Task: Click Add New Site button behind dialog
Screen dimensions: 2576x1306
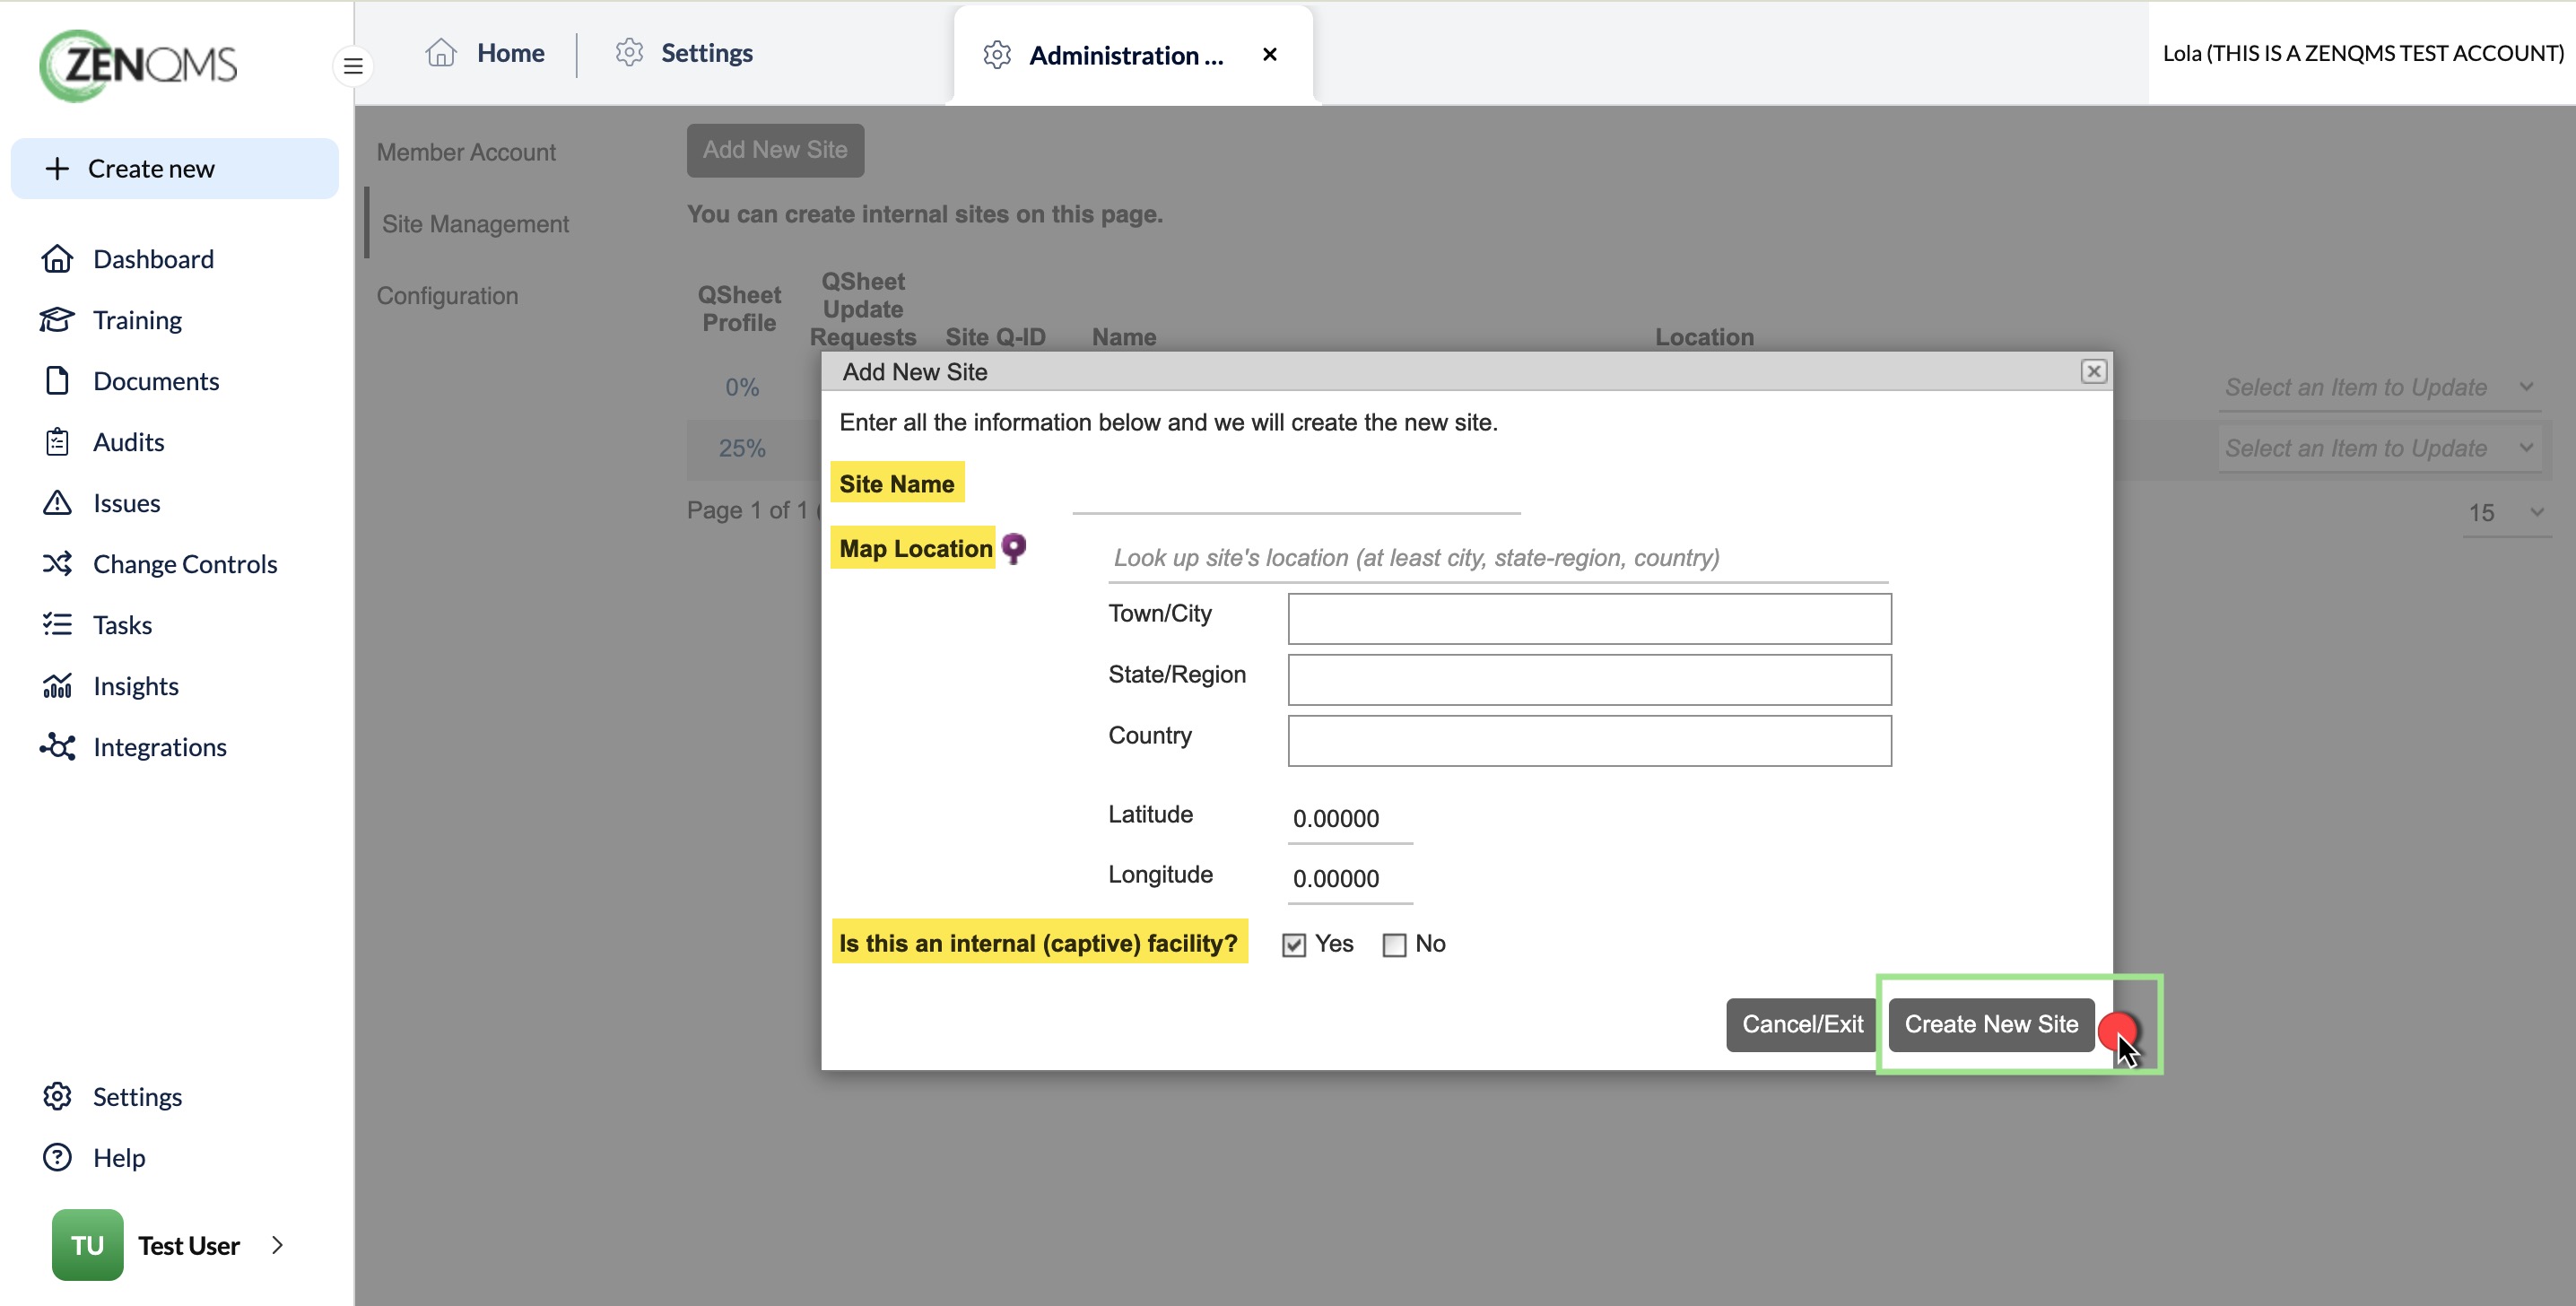Action: point(775,151)
